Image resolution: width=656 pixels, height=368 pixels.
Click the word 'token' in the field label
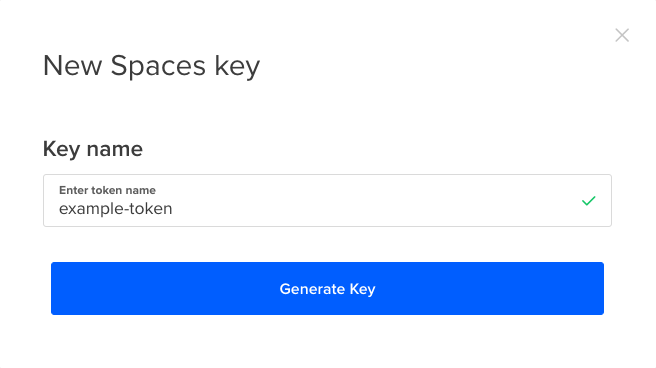pos(107,190)
